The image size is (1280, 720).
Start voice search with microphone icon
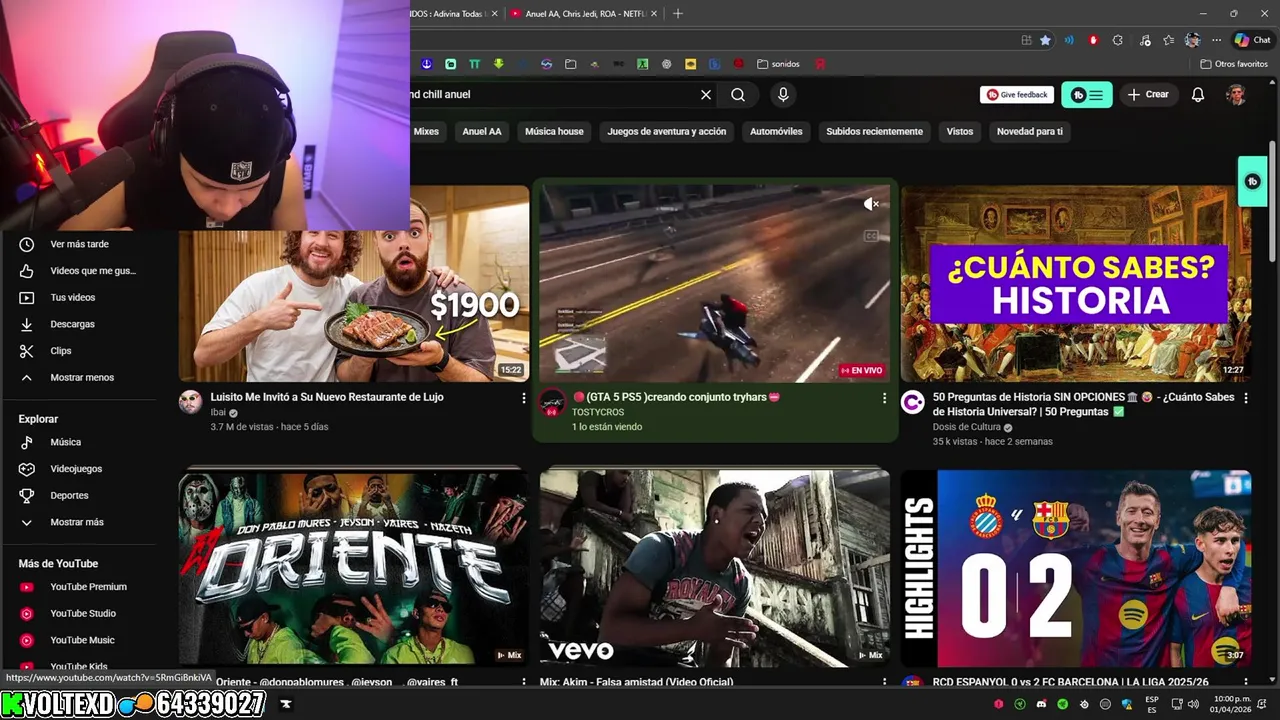(783, 94)
